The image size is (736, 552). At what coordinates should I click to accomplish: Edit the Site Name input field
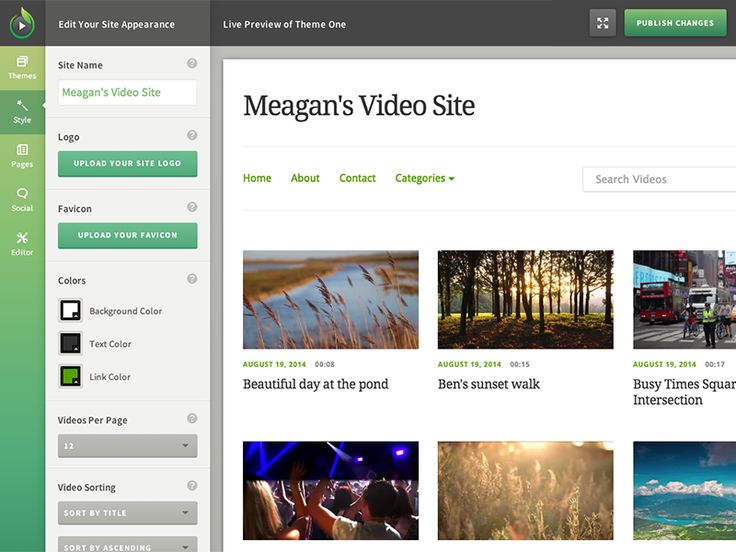(x=128, y=92)
